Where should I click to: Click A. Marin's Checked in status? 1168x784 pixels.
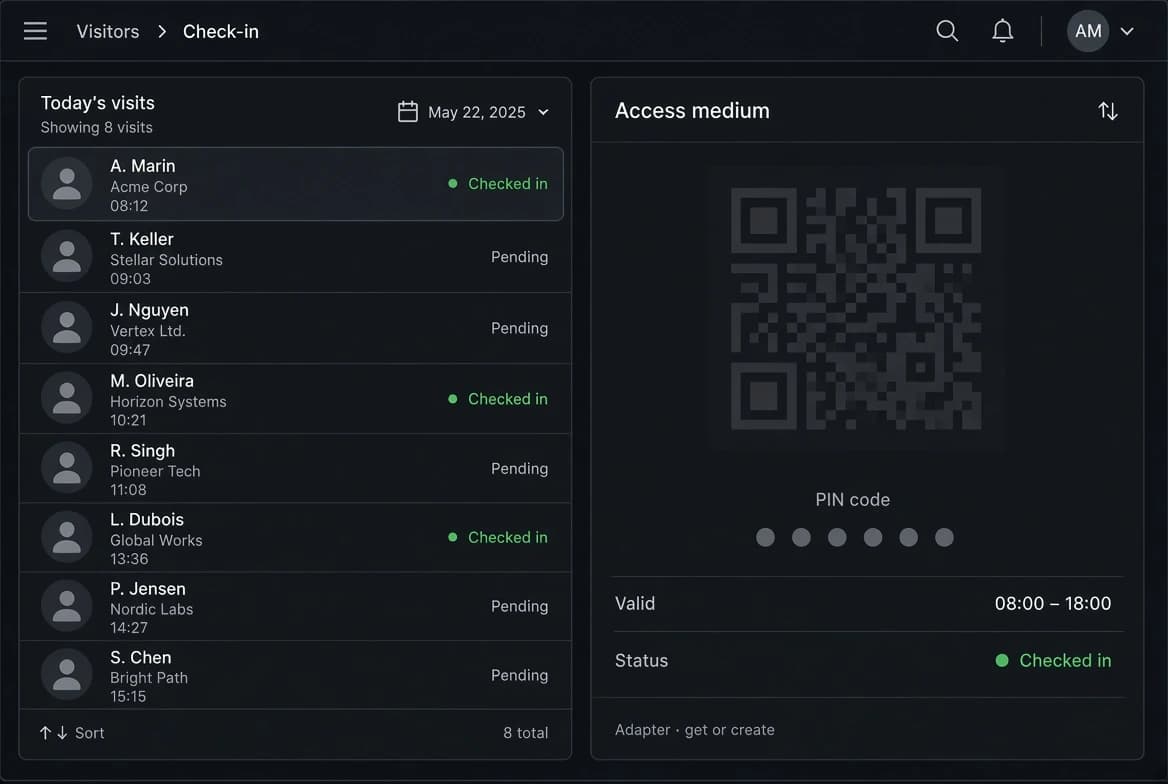coord(498,183)
